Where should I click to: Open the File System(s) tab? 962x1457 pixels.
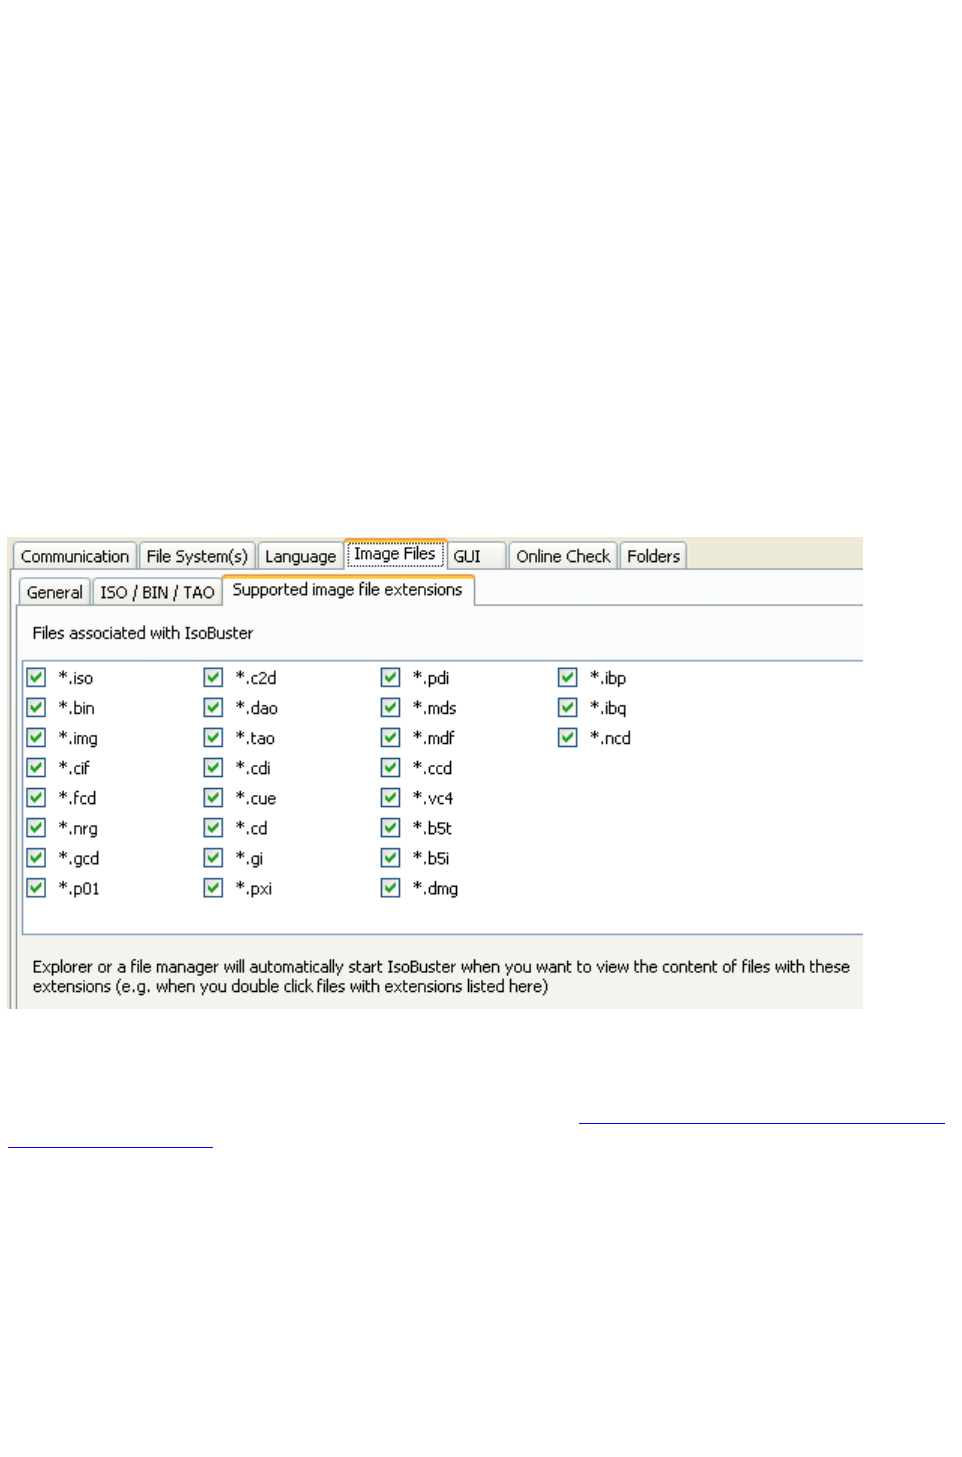click(x=197, y=556)
